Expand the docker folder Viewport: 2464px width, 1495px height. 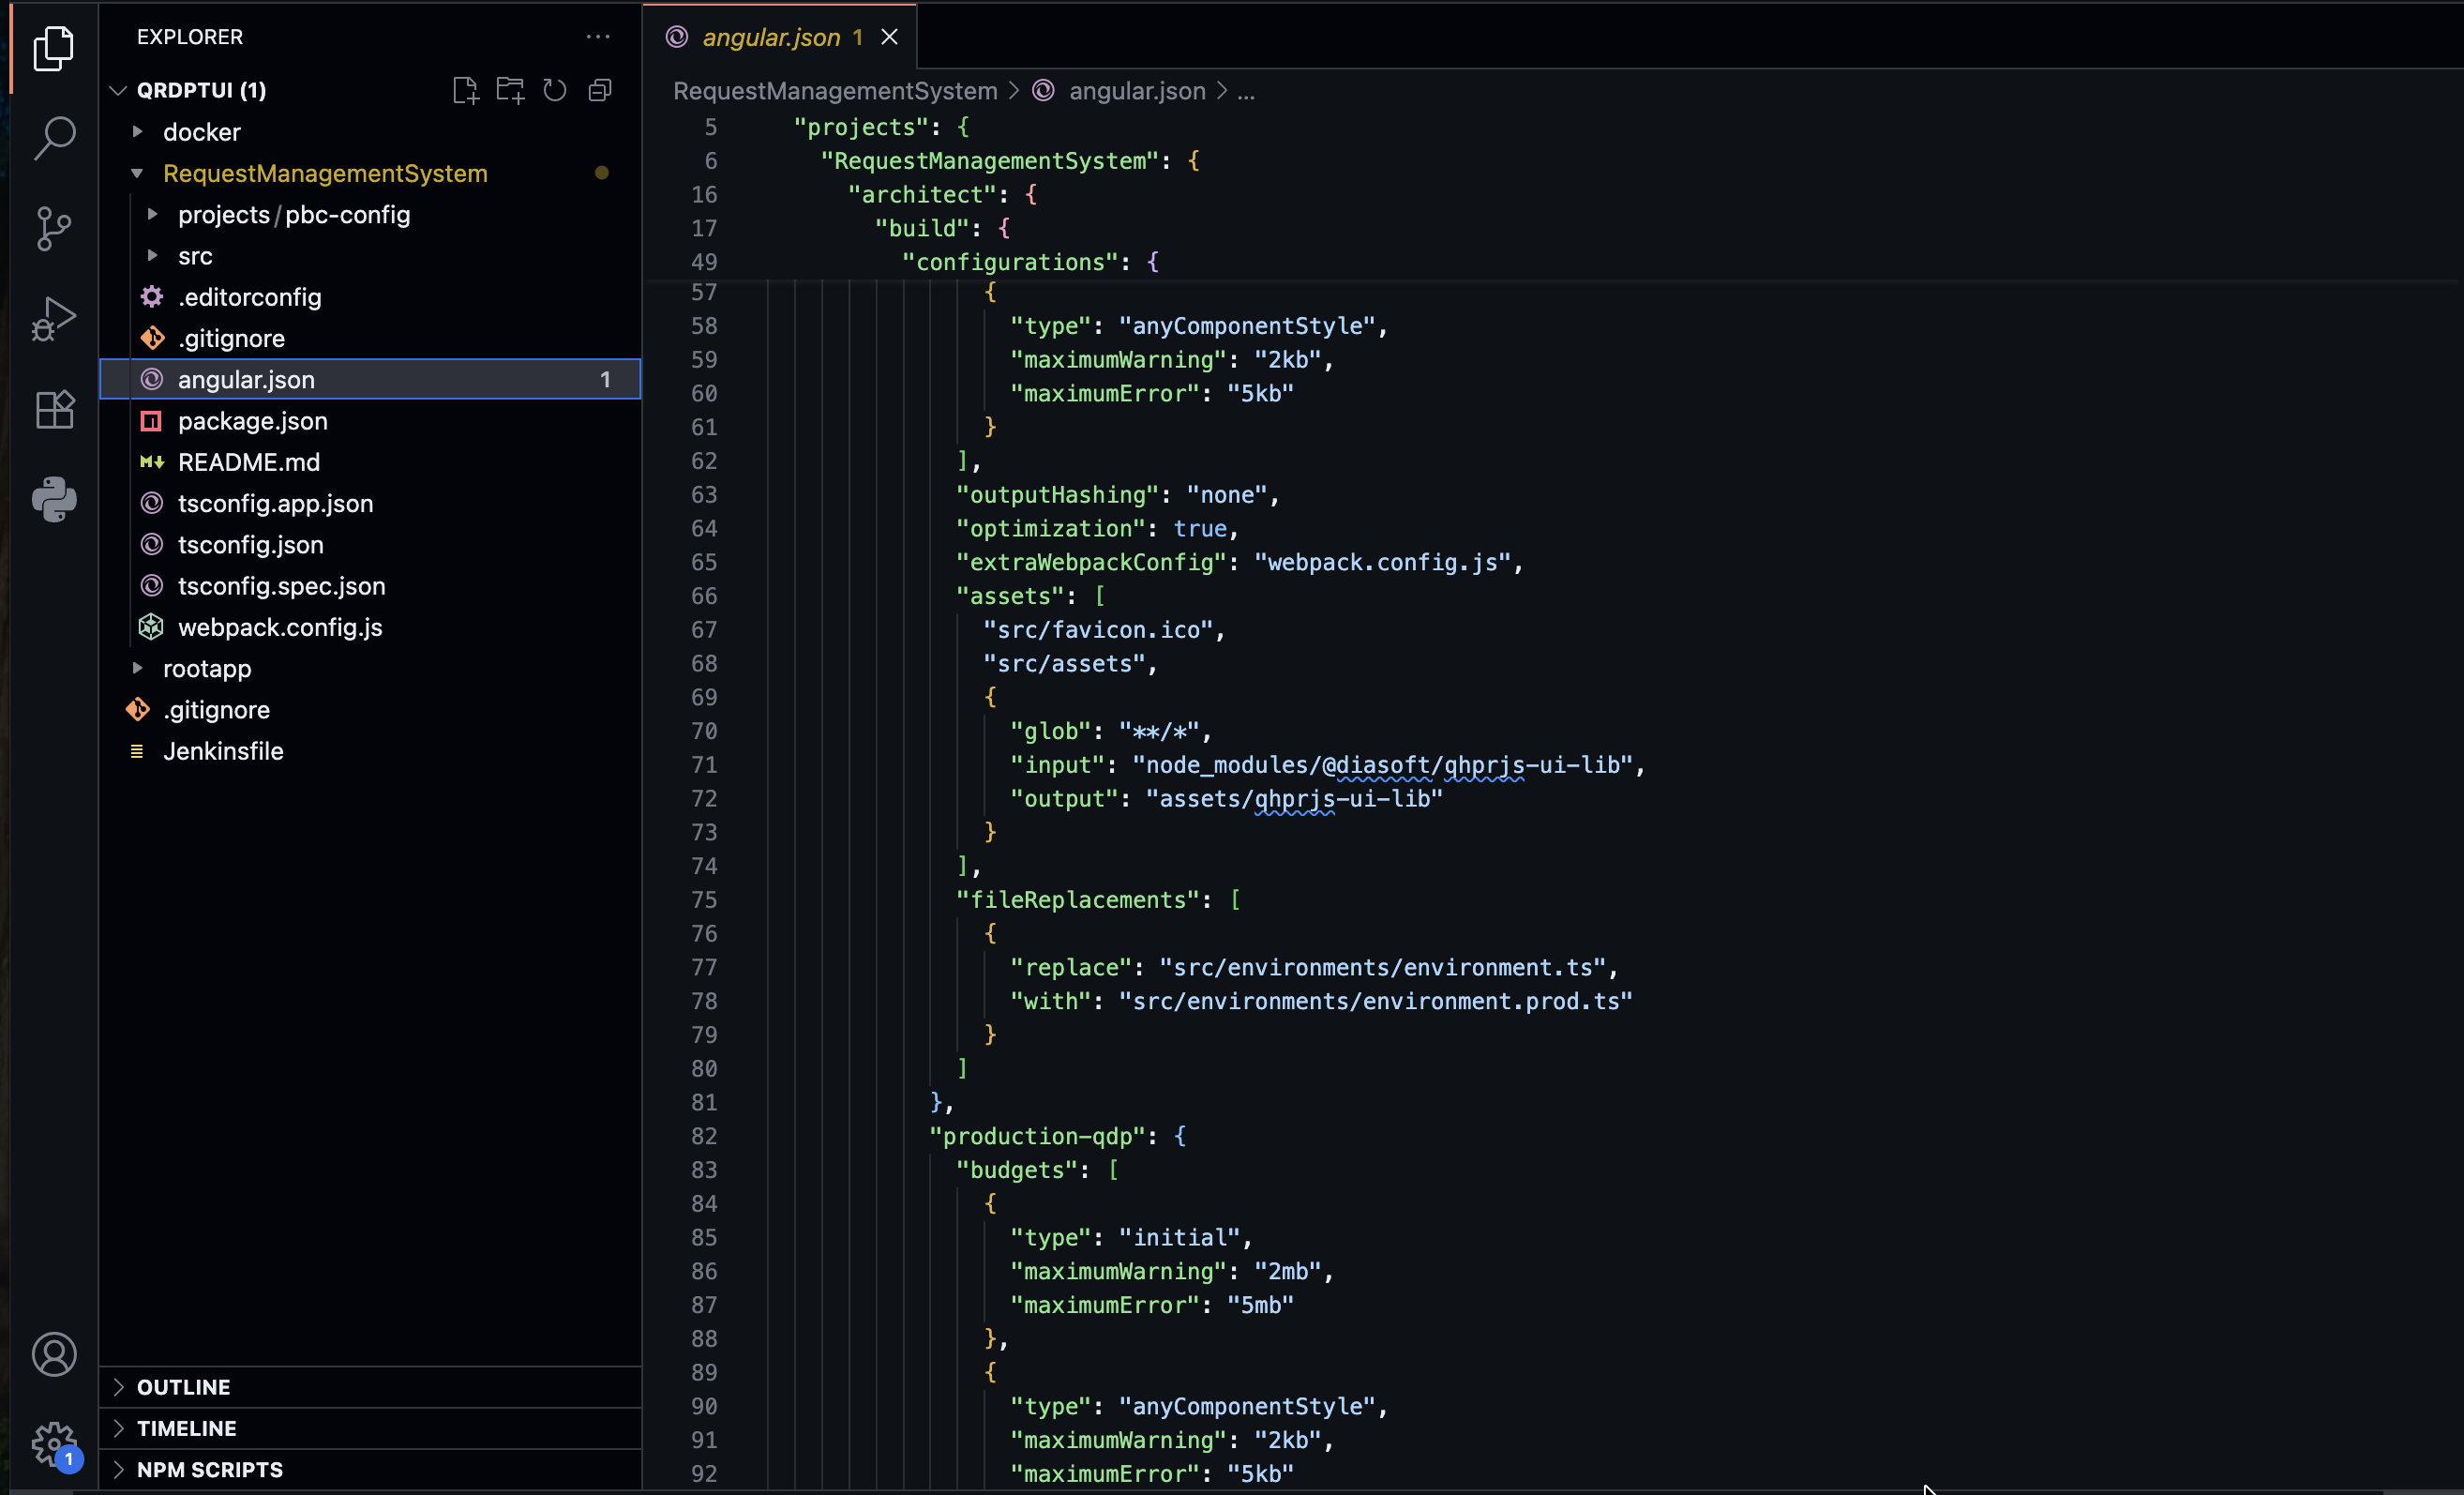click(201, 132)
